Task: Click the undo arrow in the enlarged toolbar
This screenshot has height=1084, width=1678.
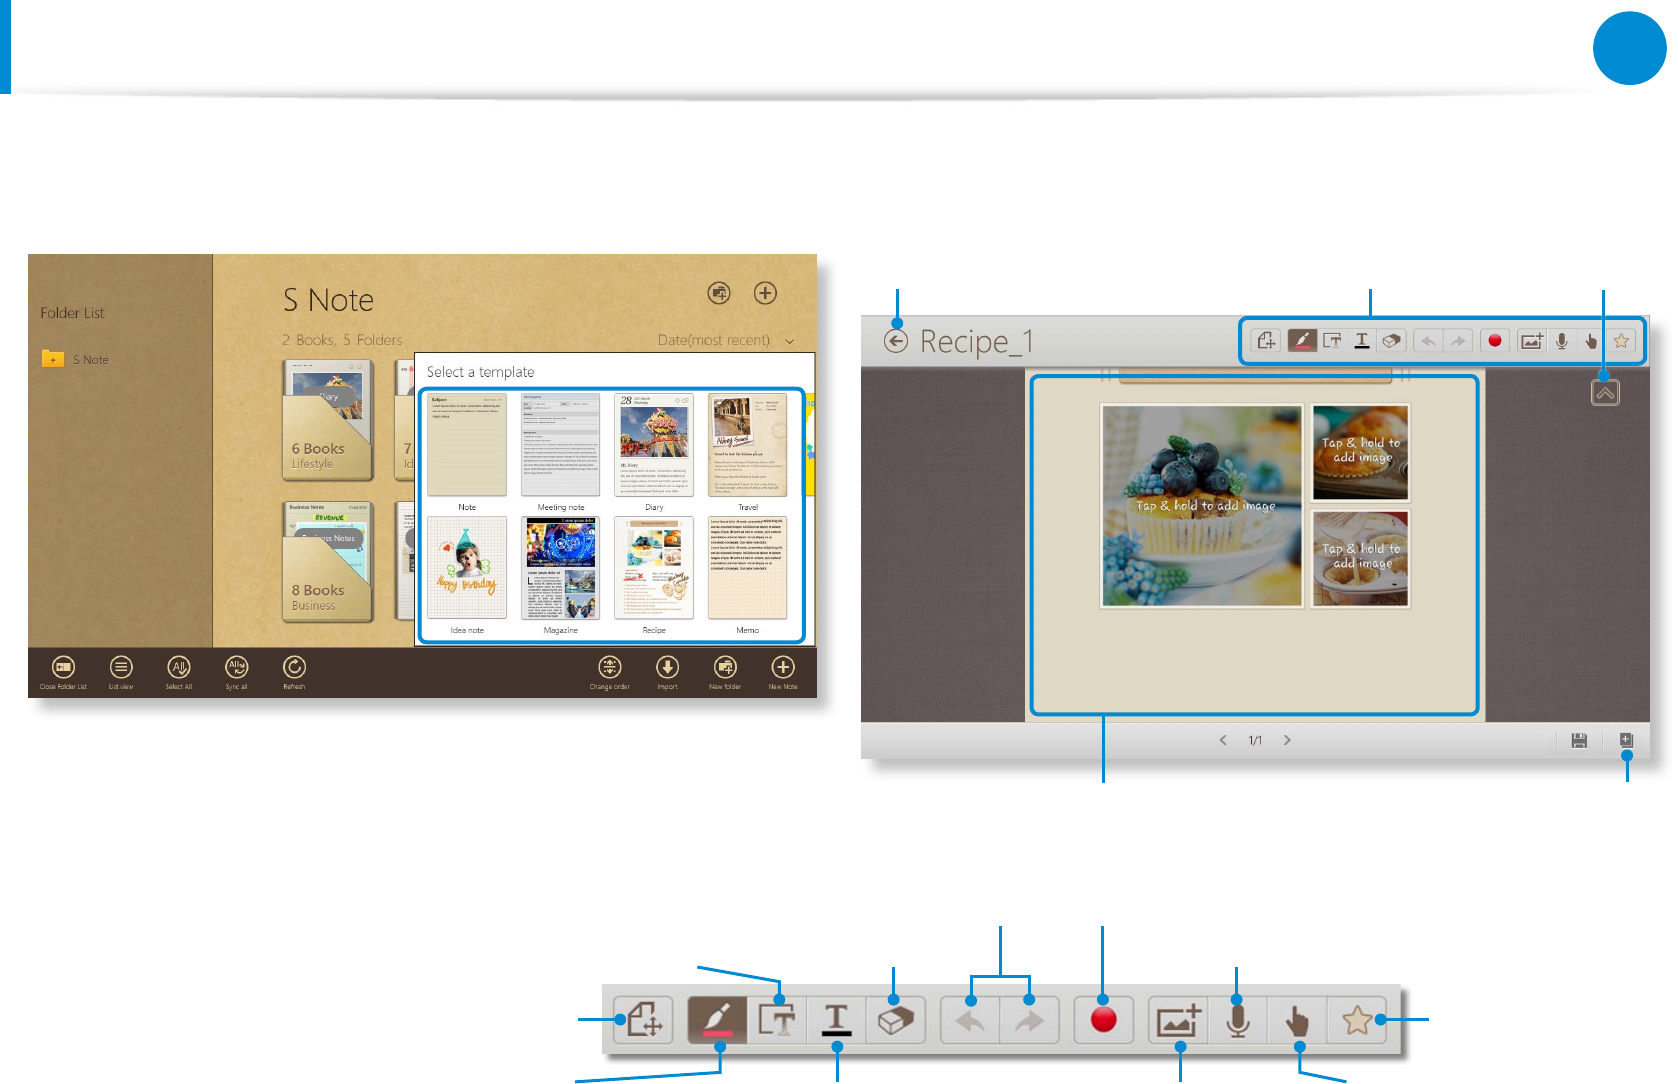Action: click(x=970, y=1020)
